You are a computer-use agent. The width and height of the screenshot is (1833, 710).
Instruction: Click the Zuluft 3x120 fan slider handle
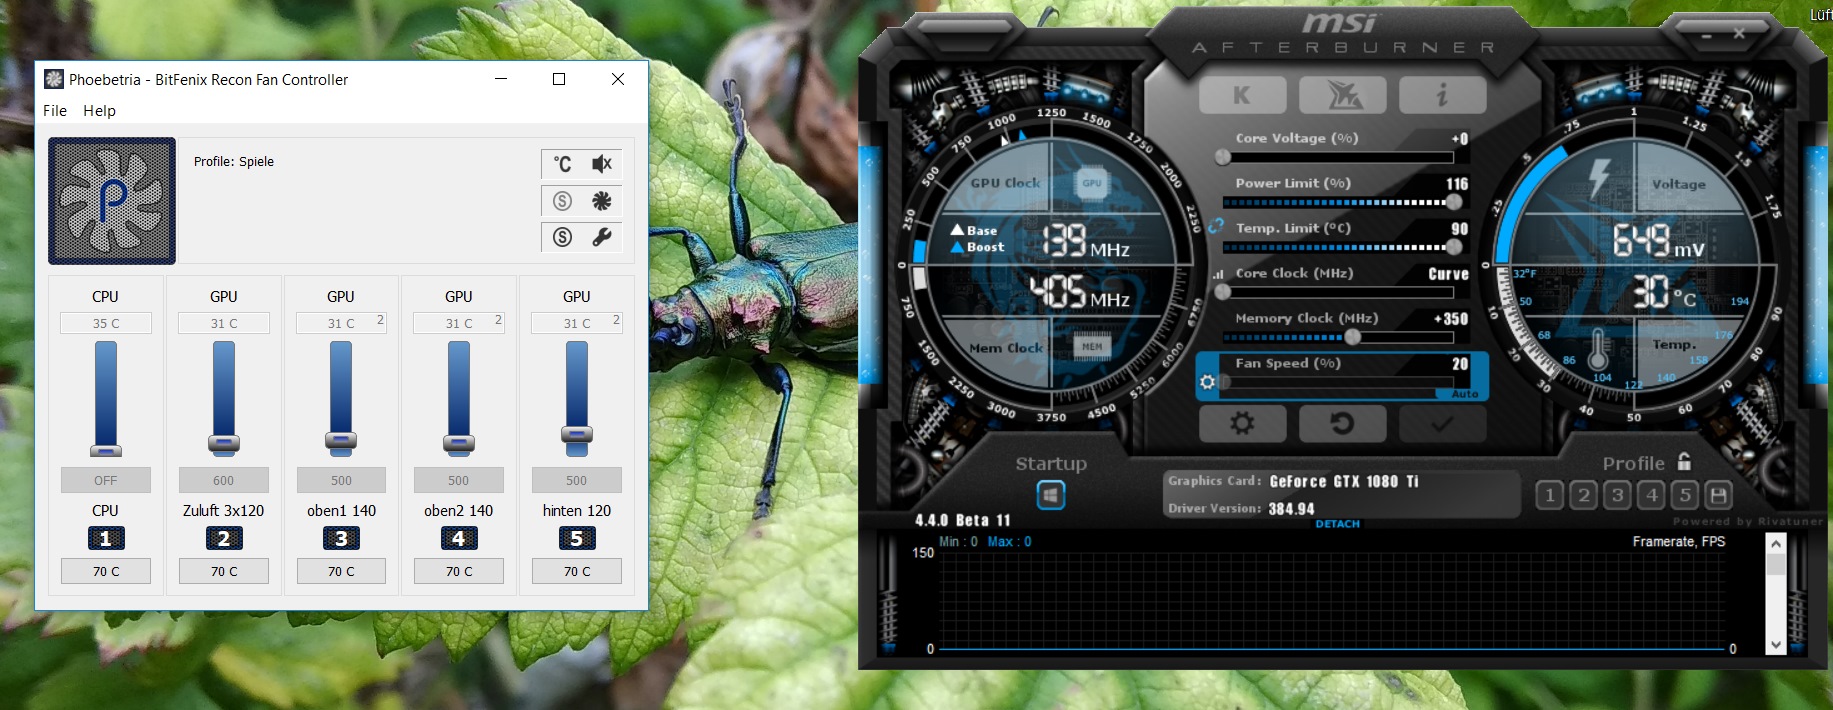tap(223, 443)
